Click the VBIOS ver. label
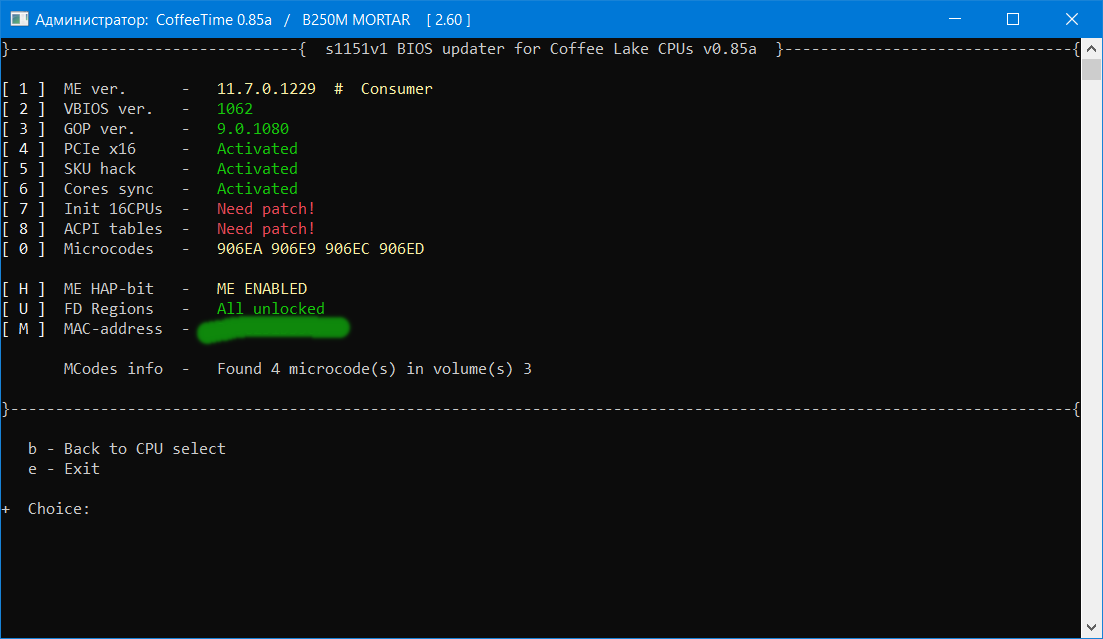This screenshot has width=1103, height=639. pyautogui.click(x=108, y=108)
